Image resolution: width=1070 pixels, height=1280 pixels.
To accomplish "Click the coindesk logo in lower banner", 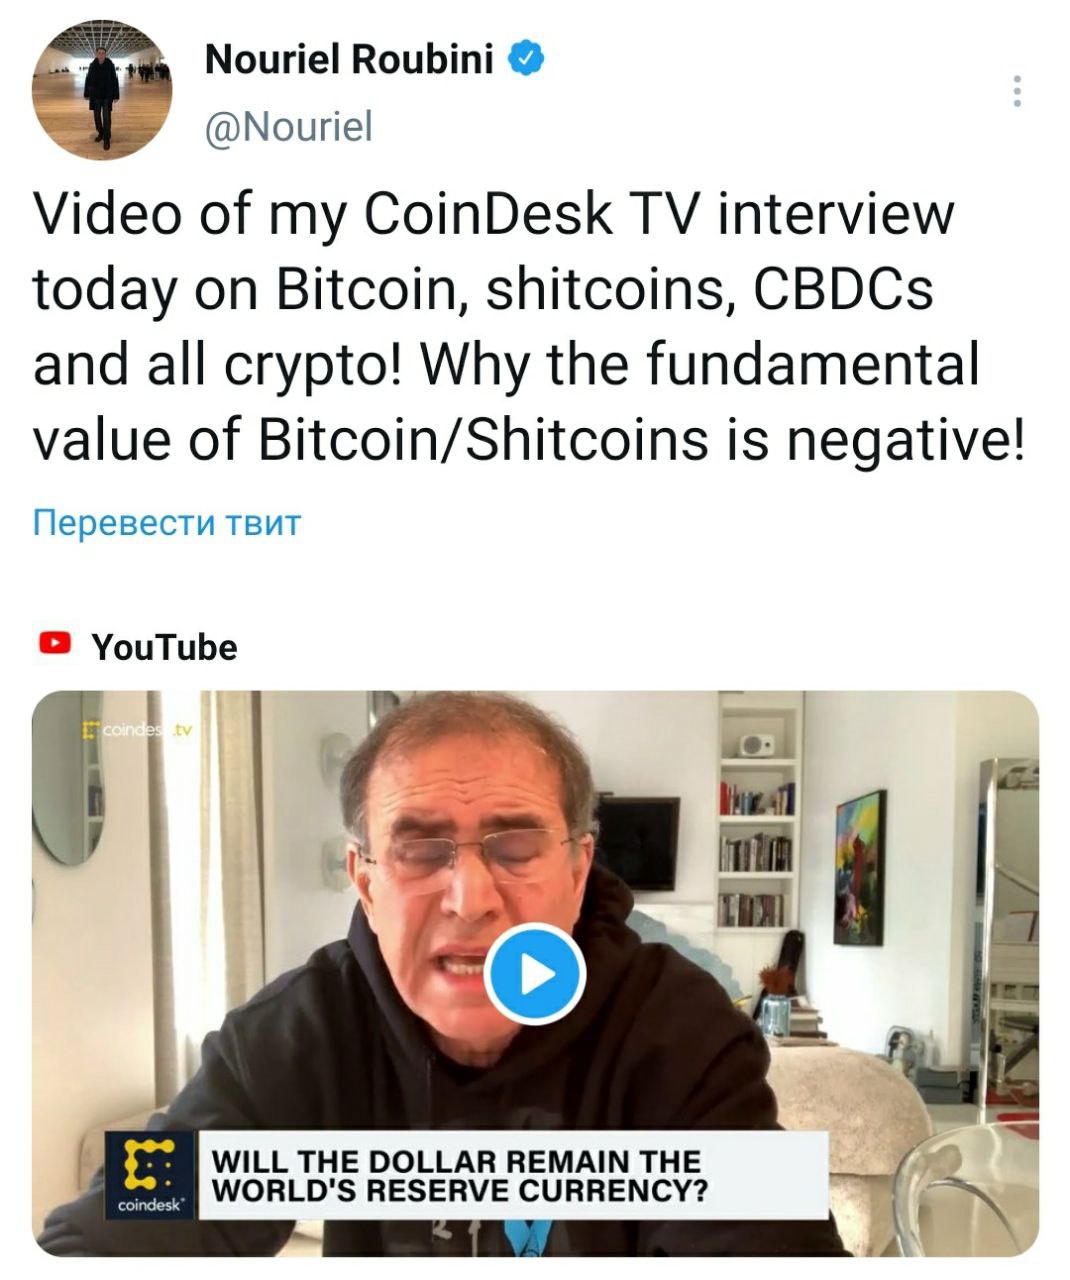I will click(152, 1174).
